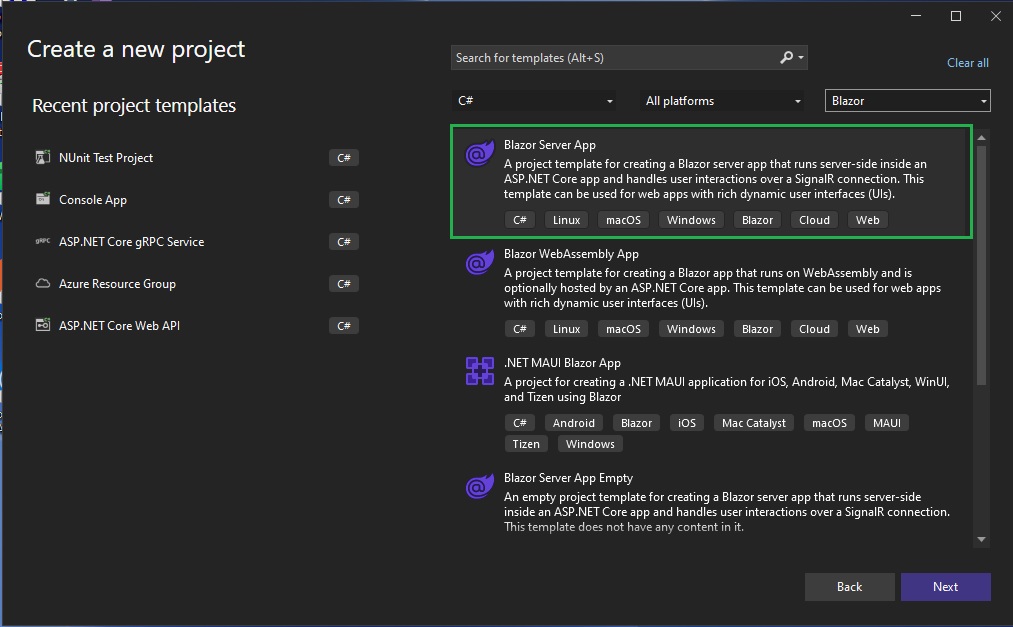Image resolution: width=1013 pixels, height=627 pixels.
Task: Click the Blazor Server App Empty icon
Action: [x=479, y=486]
